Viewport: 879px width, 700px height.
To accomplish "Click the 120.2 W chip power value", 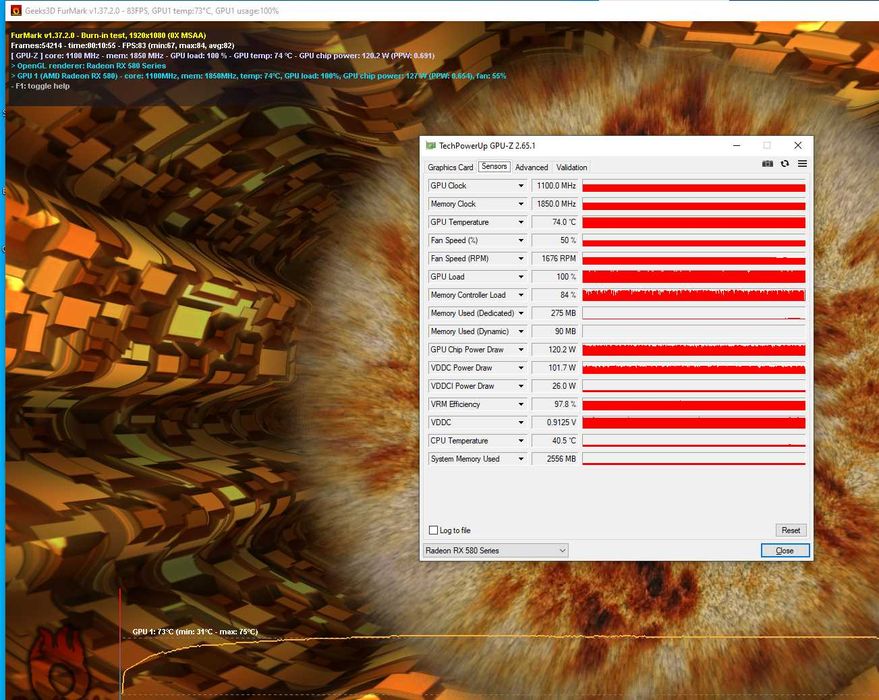I will (555, 350).
